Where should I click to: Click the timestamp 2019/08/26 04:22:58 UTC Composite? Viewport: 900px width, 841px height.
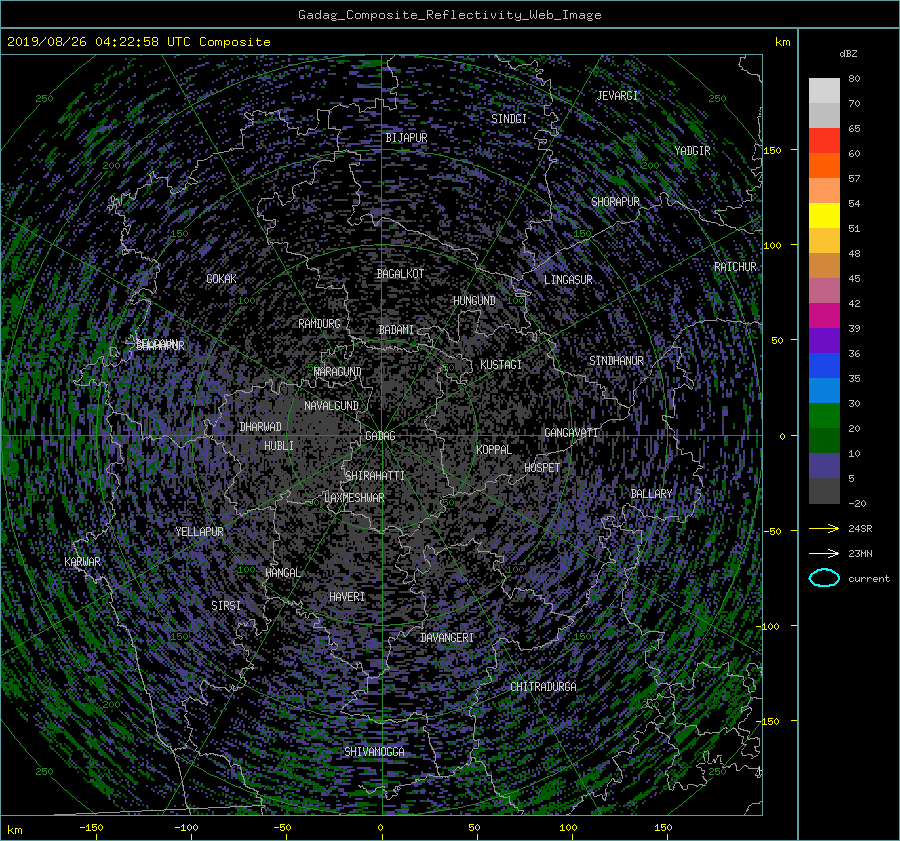[139, 42]
